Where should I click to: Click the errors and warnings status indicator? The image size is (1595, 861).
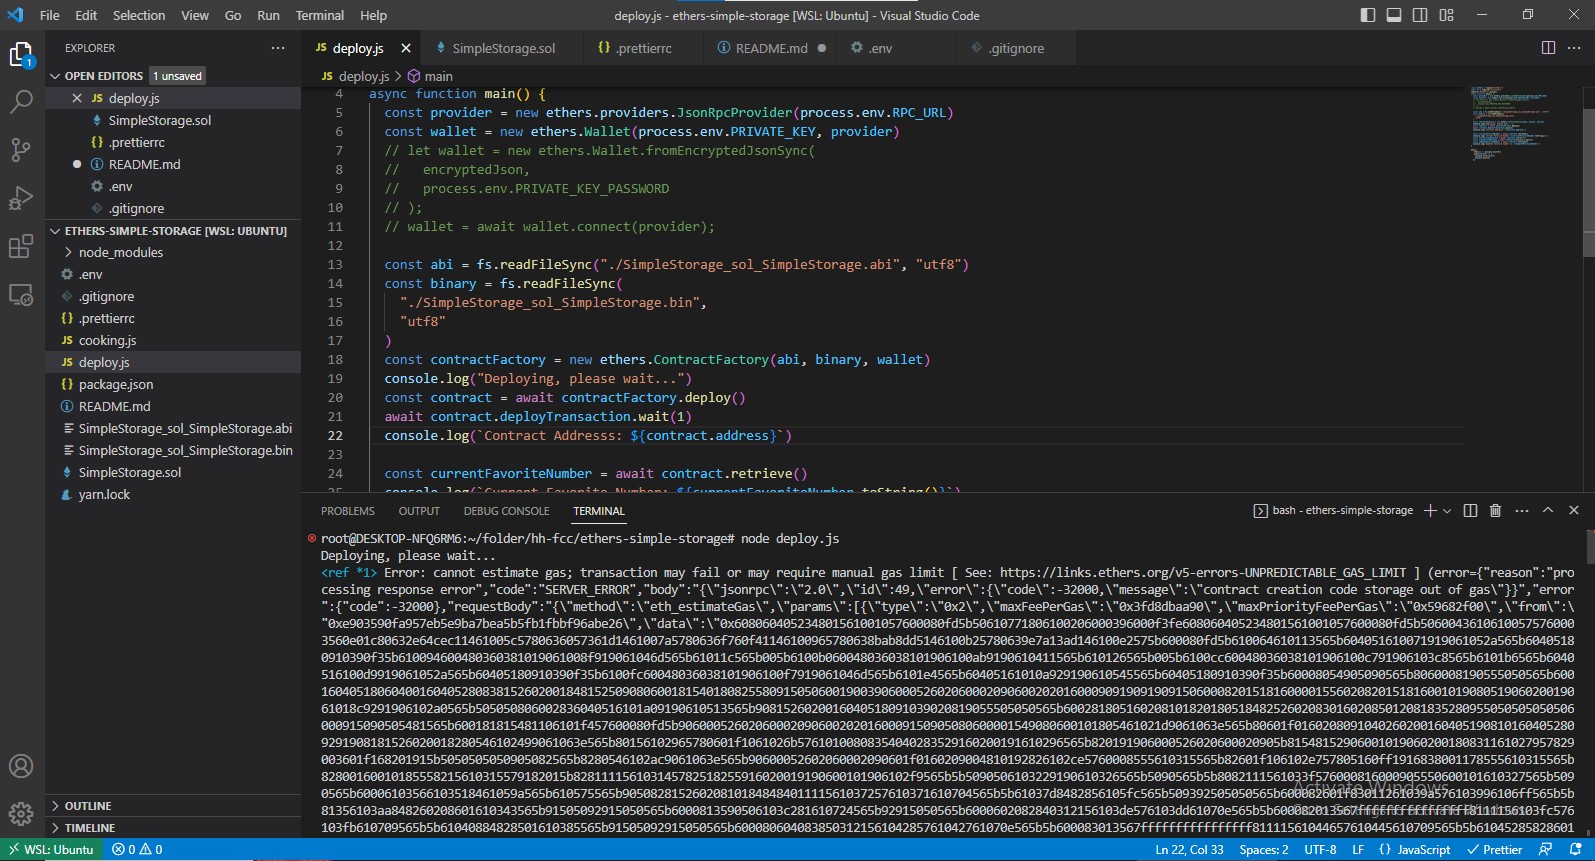click(138, 850)
